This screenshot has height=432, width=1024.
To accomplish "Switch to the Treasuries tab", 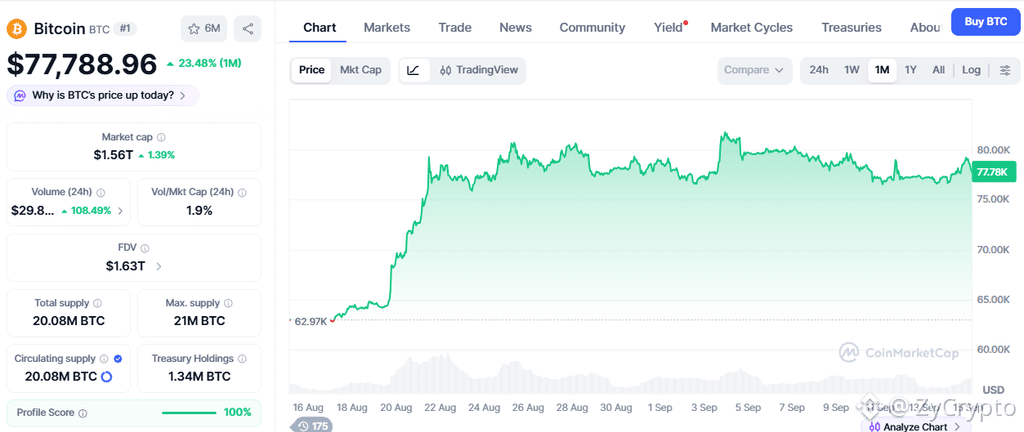I will click(x=851, y=27).
